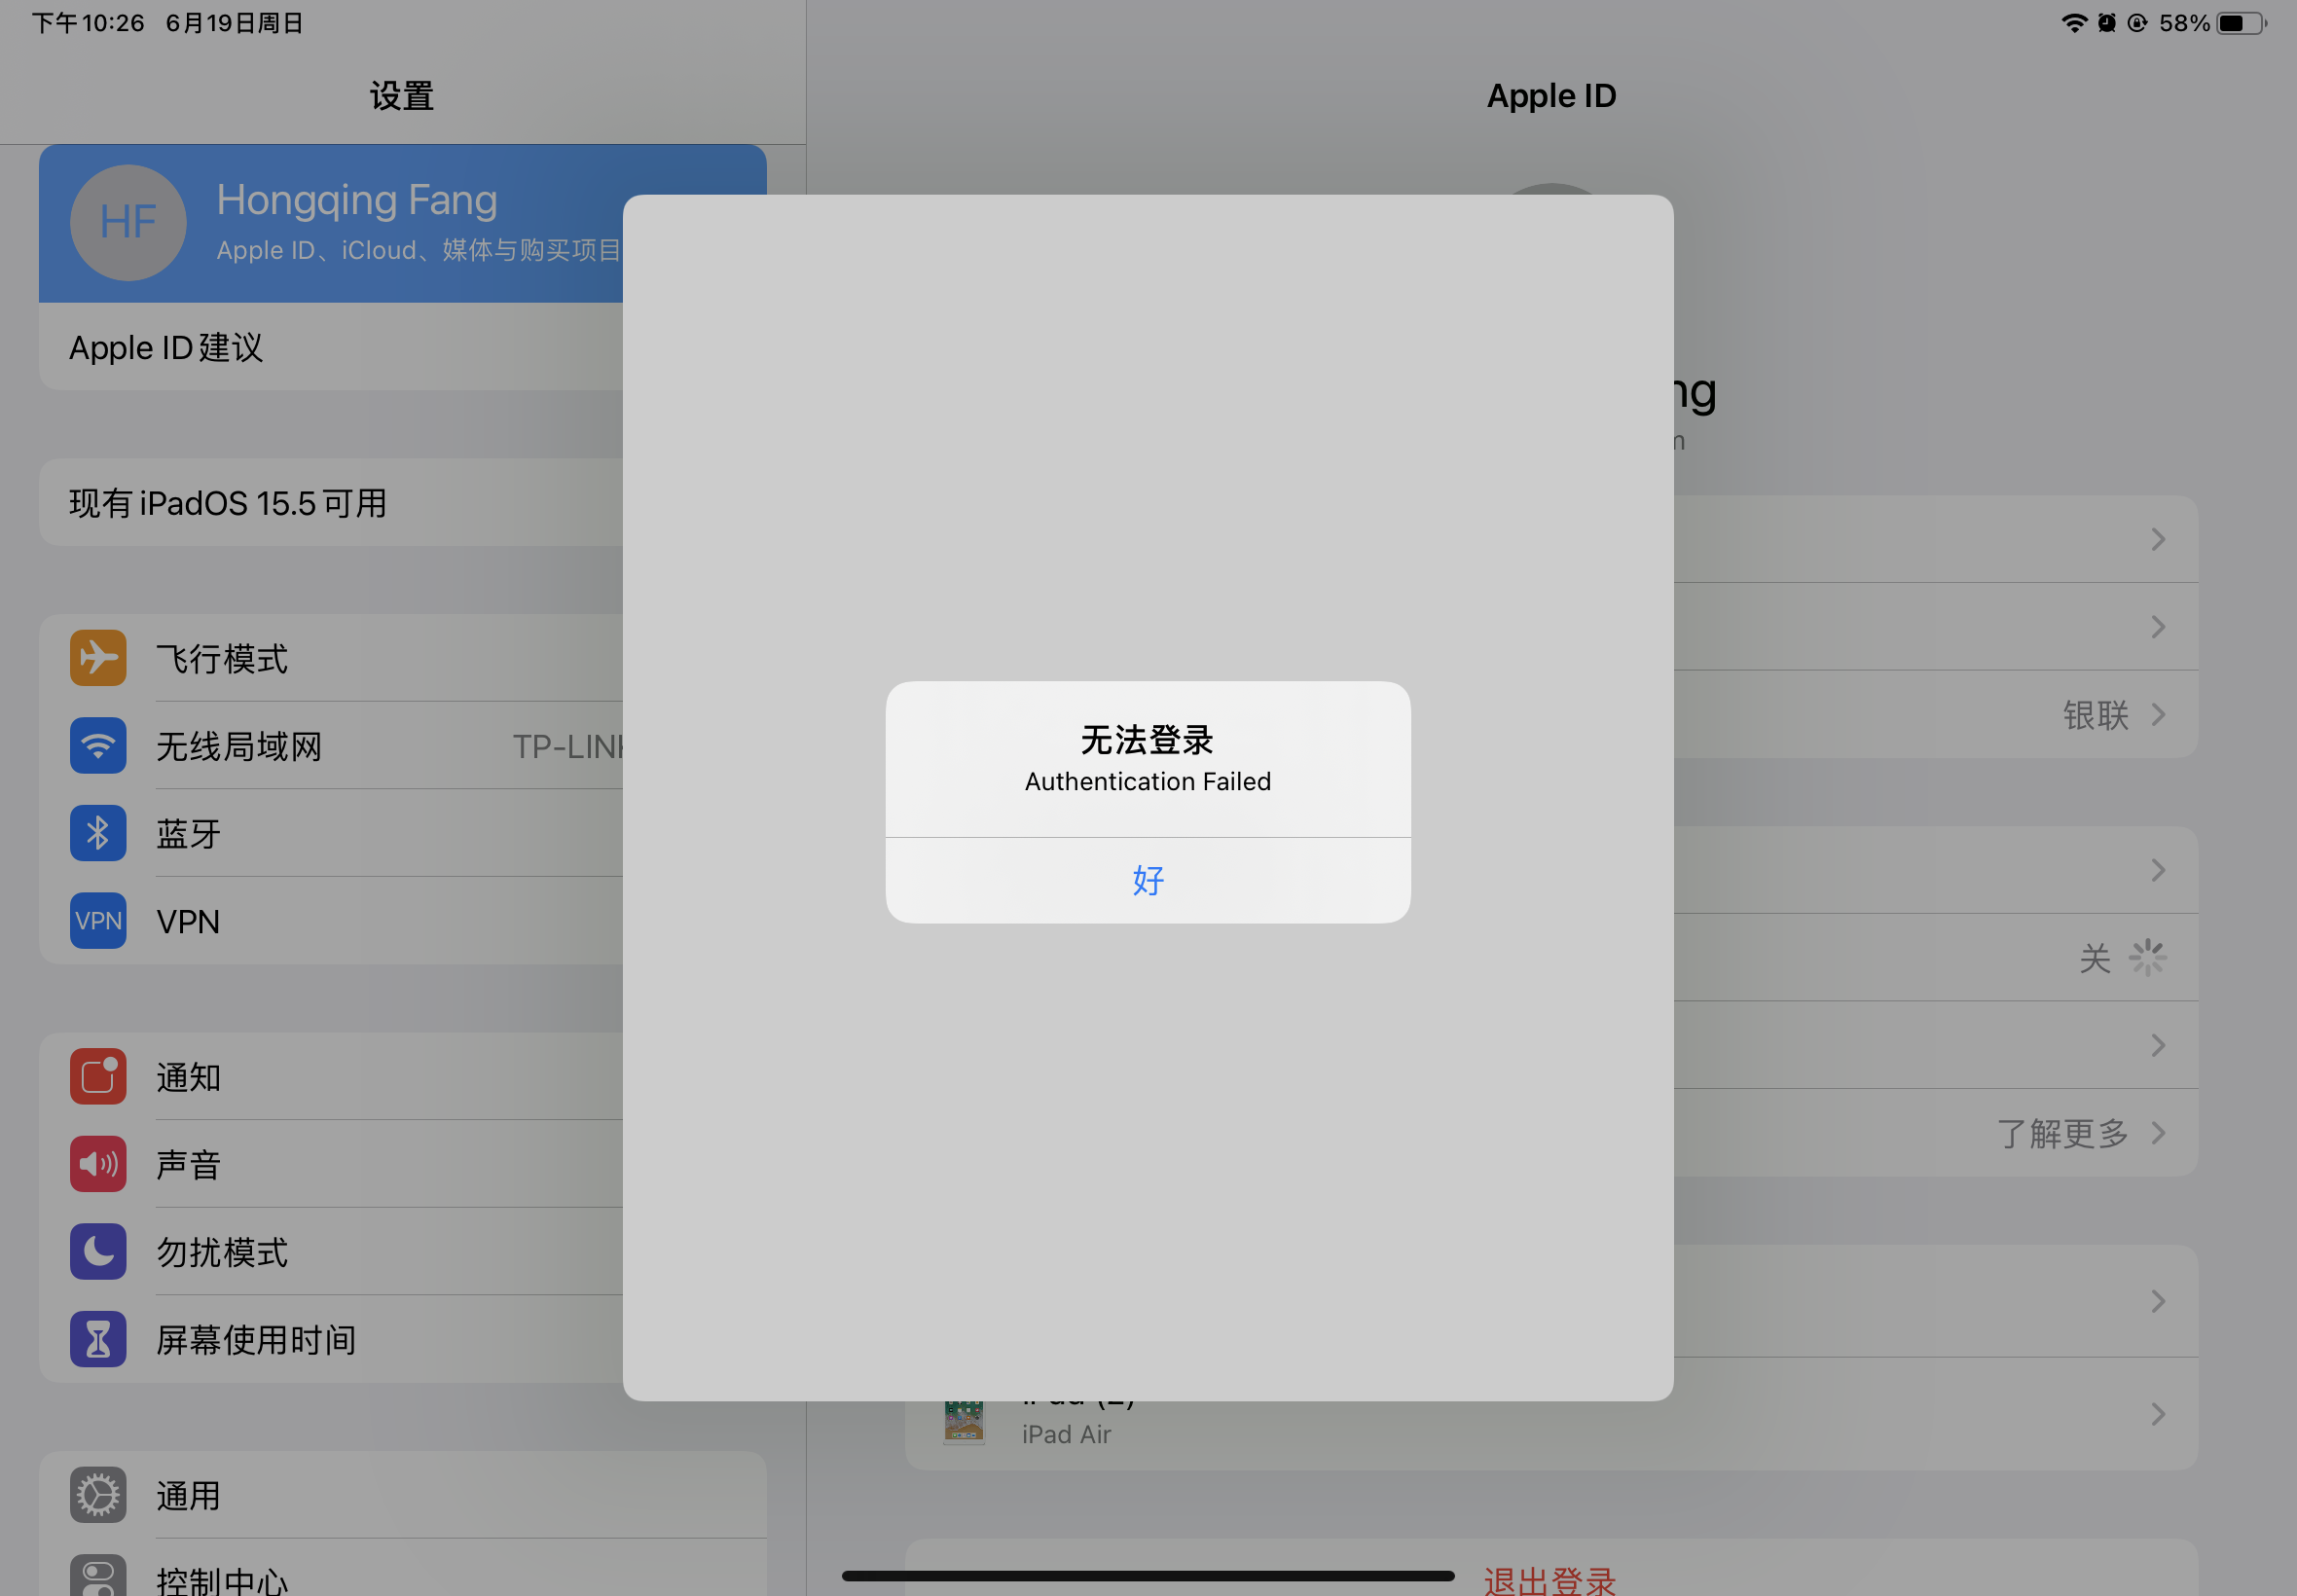Tap the airplane mode icon
This screenshot has height=1596, width=2297.
pos(98,658)
